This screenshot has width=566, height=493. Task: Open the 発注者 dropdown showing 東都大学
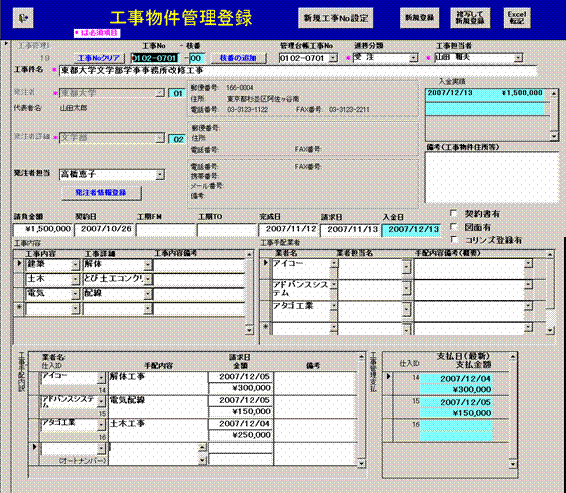pos(160,93)
